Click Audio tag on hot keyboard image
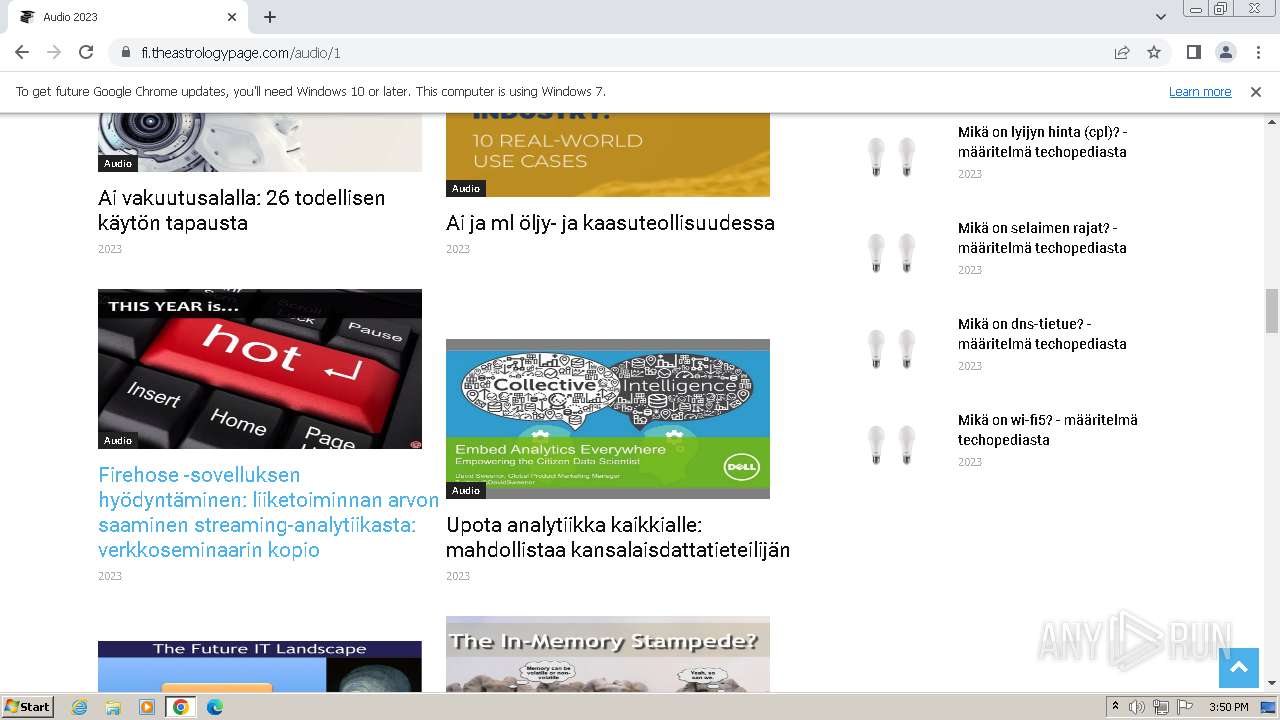Image resolution: width=1280 pixels, height=720 pixels. [118, 441]
